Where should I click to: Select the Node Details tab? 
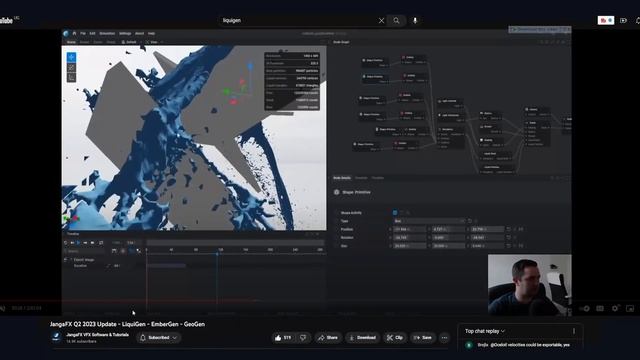[342, 178]
